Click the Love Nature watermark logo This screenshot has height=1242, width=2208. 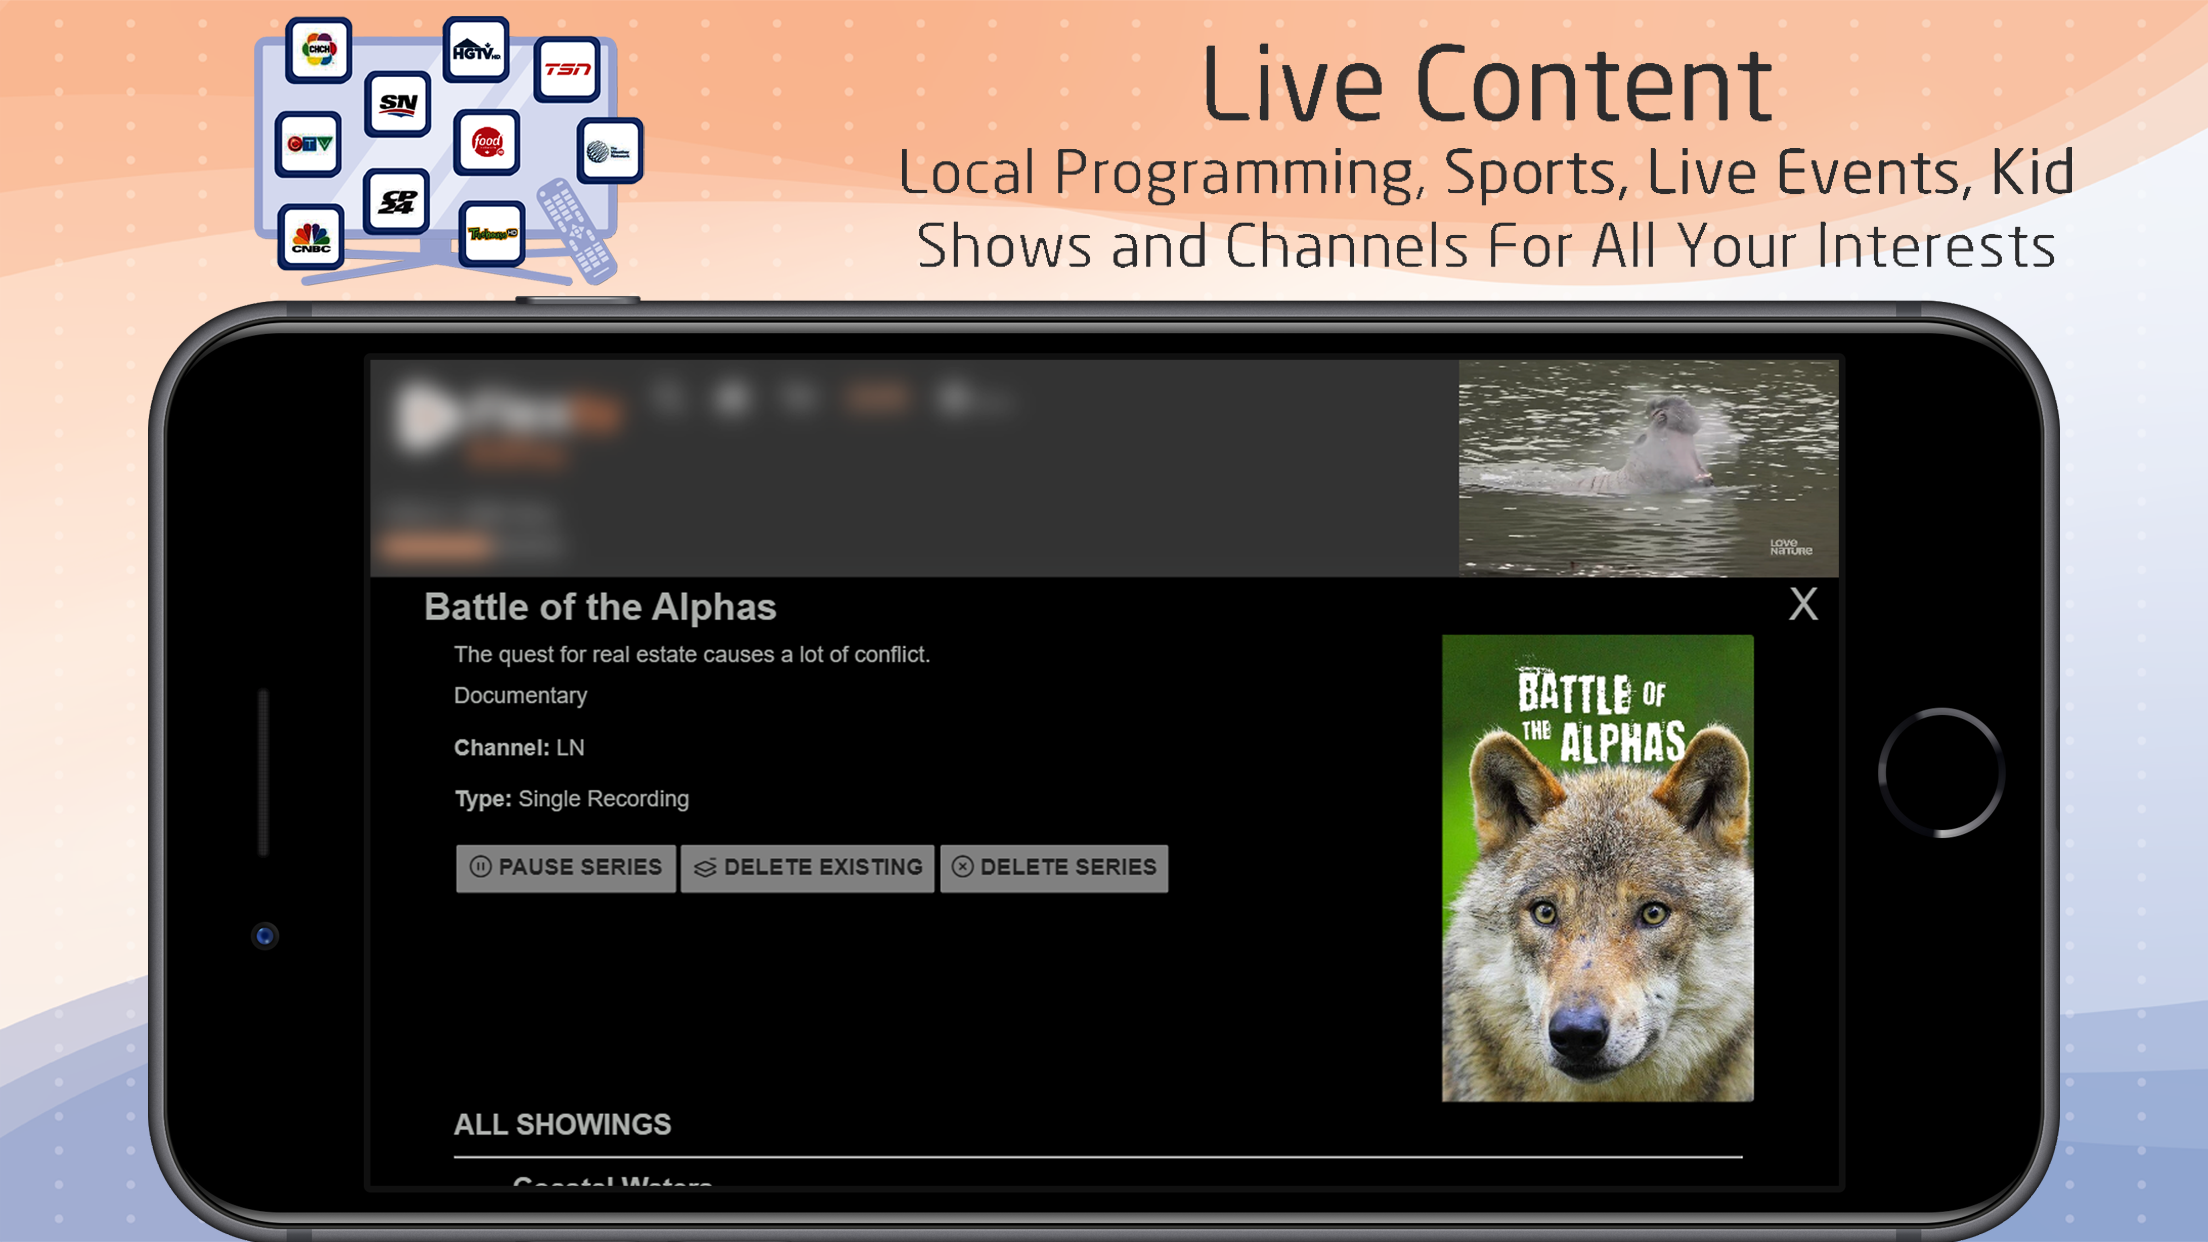[x=1790, y=547]
